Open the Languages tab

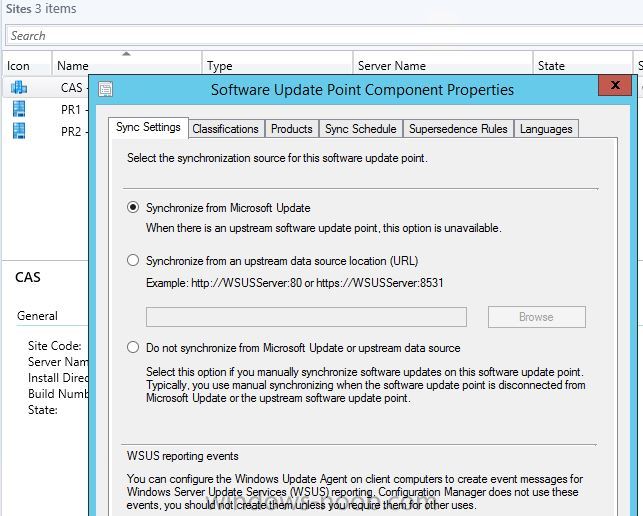point(546,129)
